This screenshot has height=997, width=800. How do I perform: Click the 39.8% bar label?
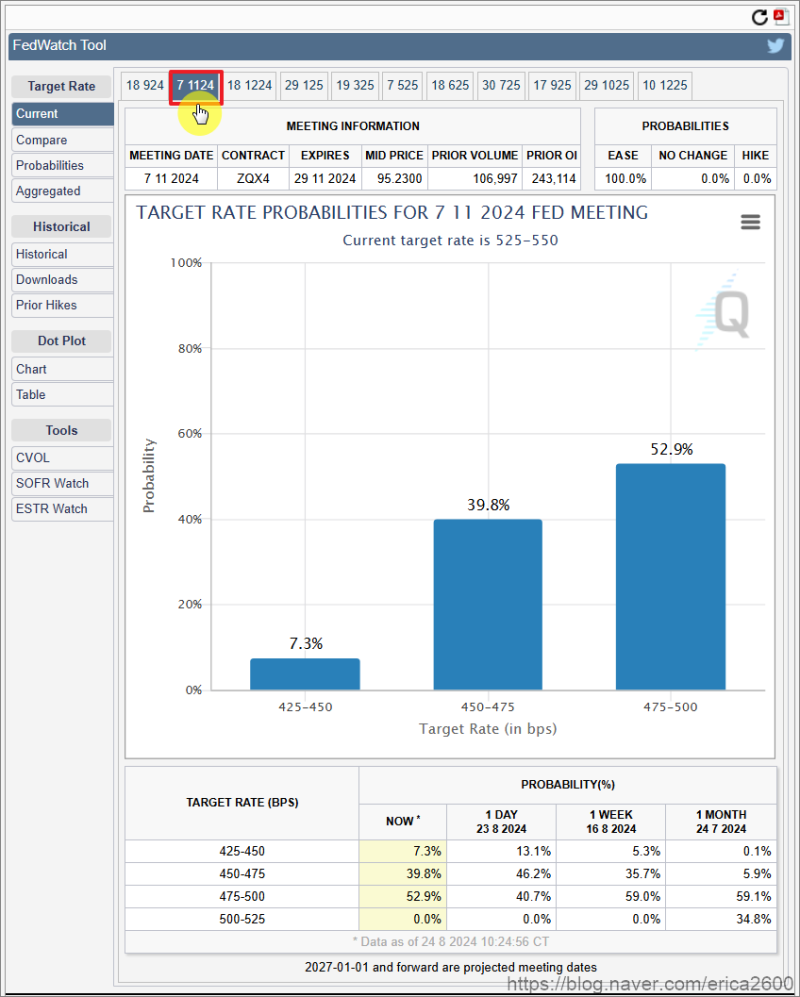(x=488, y=505)
